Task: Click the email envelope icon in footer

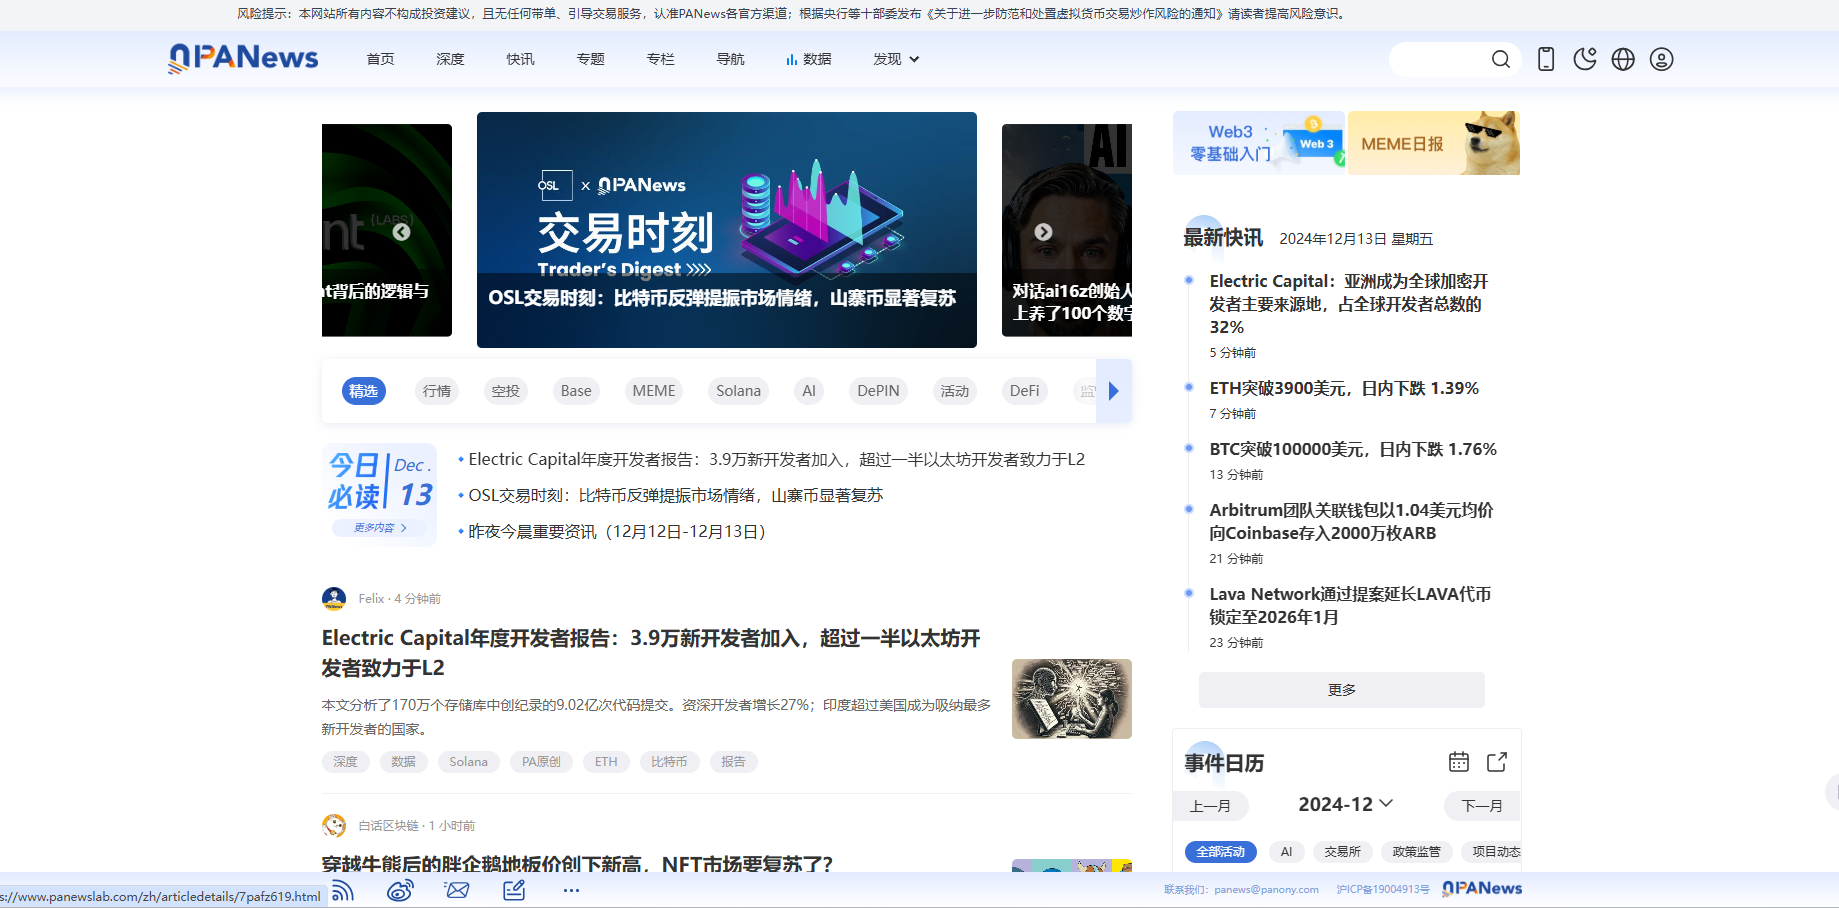Action: (457, 890)
